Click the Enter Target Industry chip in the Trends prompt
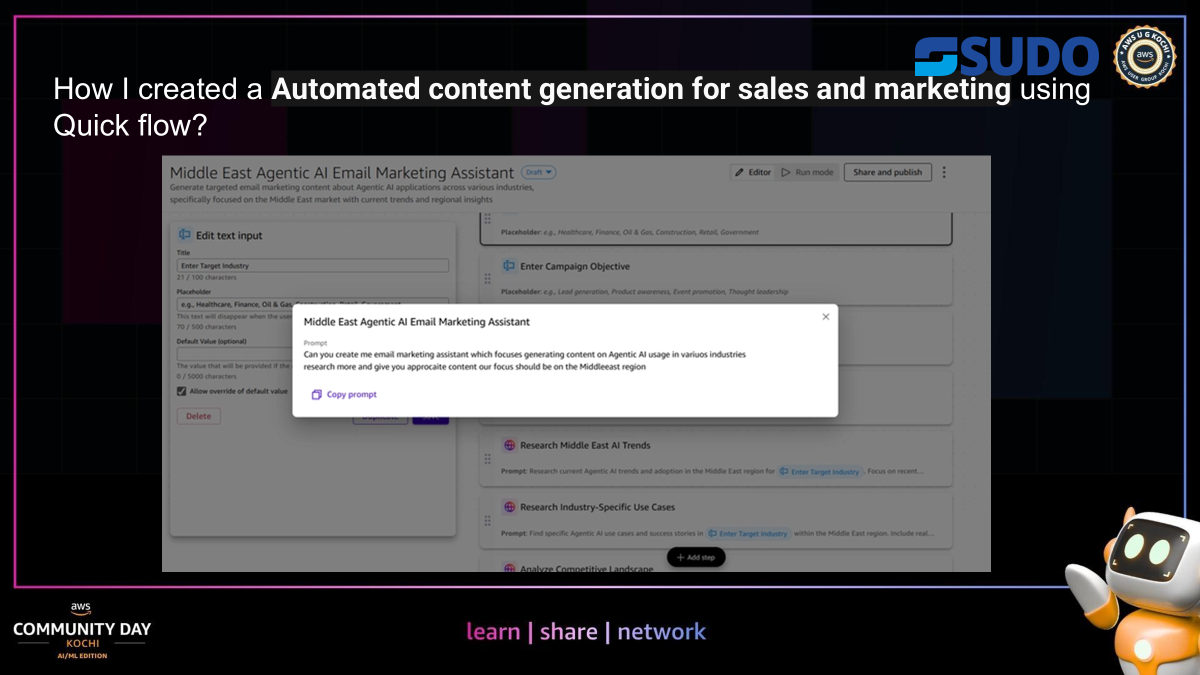This screenshot has width=1200, height=675. tap(820, 471)
